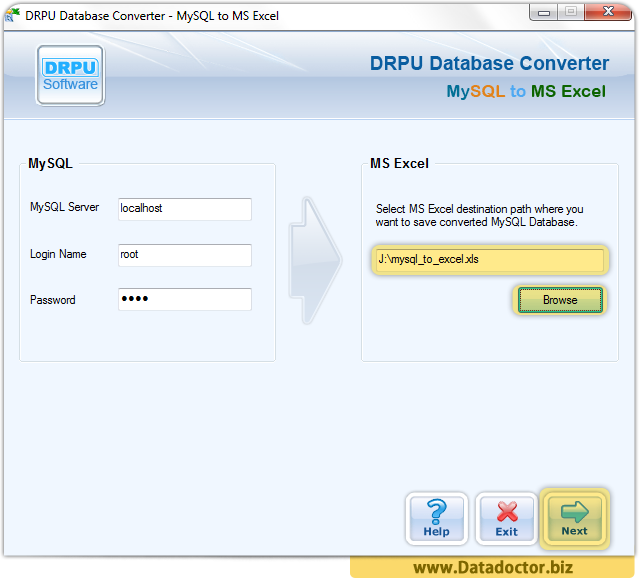Click the 'Password' label
This screenshot has width=639, height=578.
pyautogui.click(x=53, y=300)
